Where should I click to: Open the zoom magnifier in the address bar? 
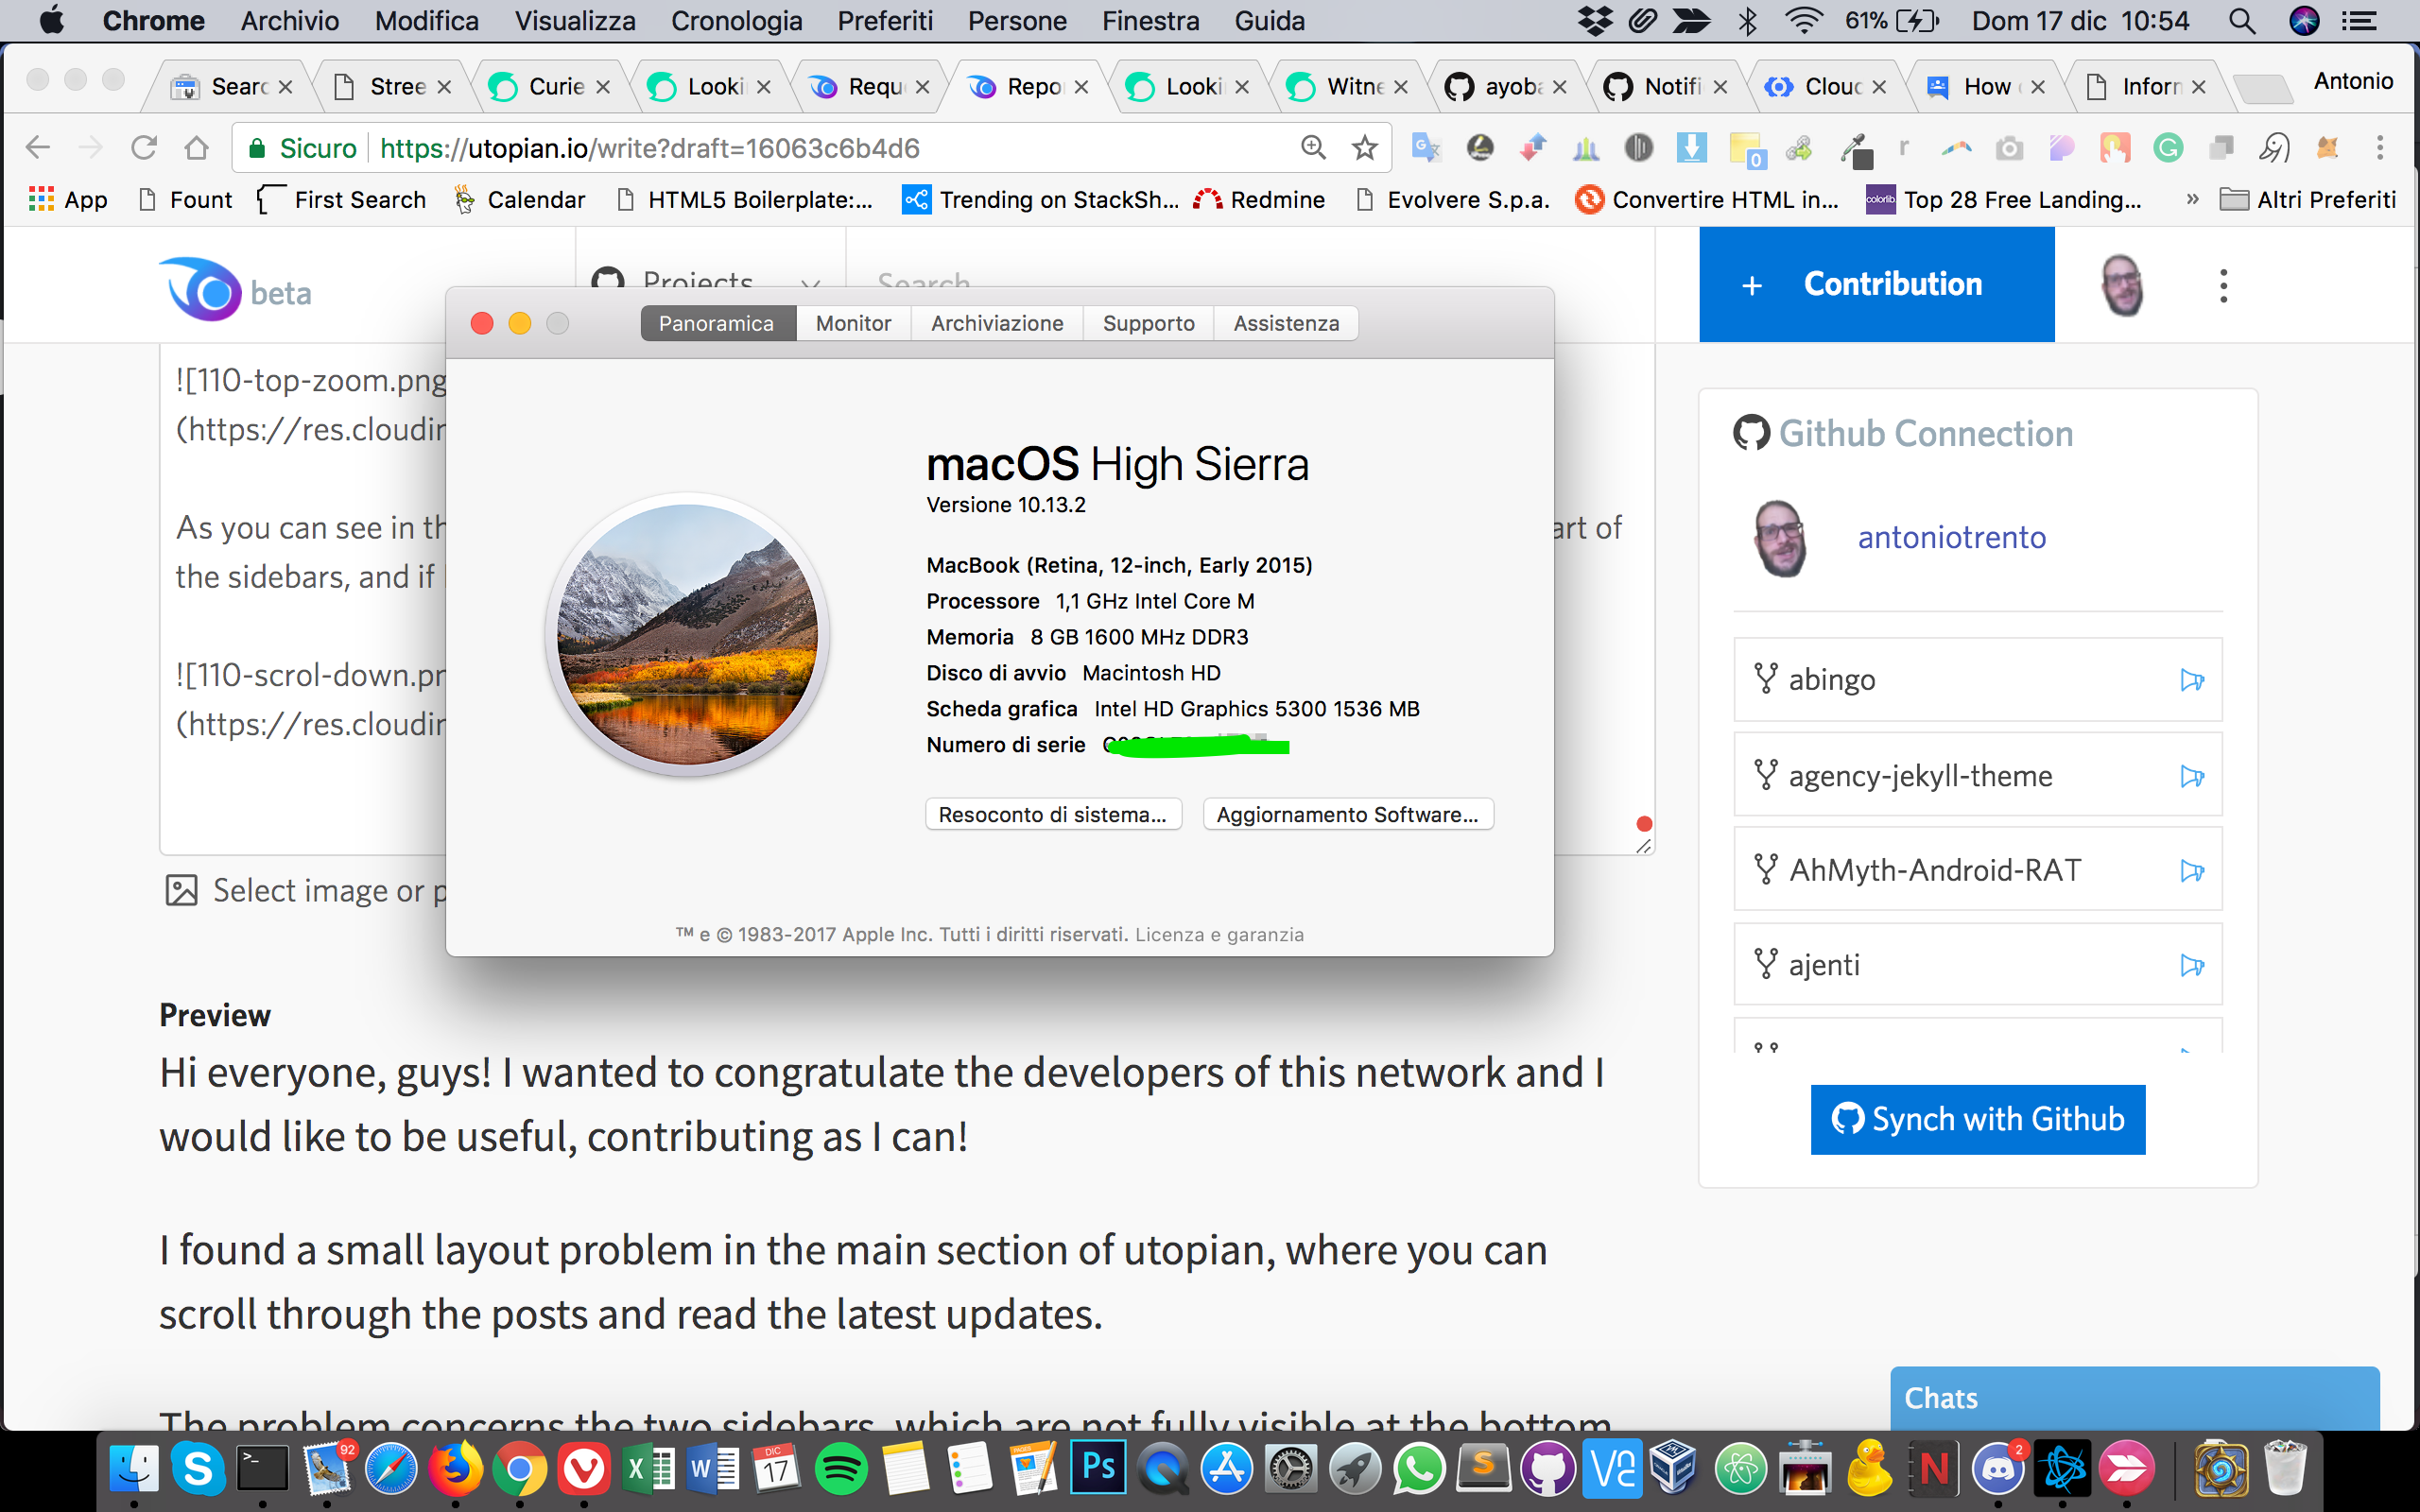point(1313,148)
